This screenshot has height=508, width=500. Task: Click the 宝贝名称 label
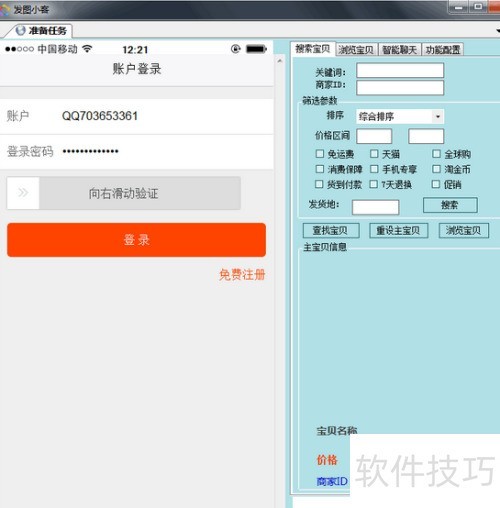pyautogui.click(x=337, y=431)
